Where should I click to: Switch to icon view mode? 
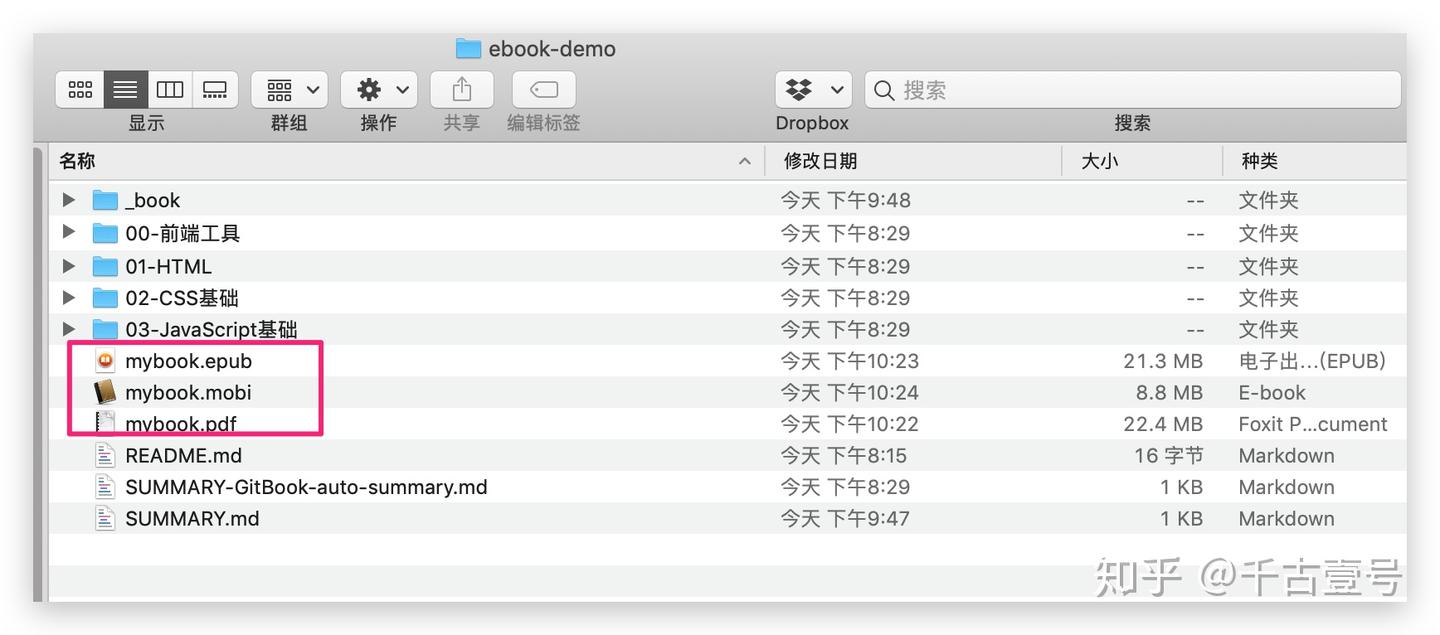(80, 88)
